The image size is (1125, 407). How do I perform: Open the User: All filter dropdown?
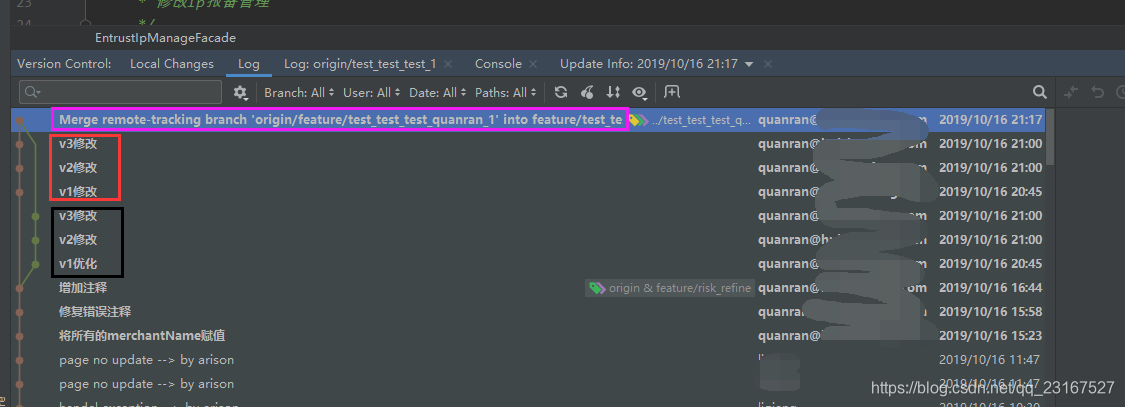(372, 93)
